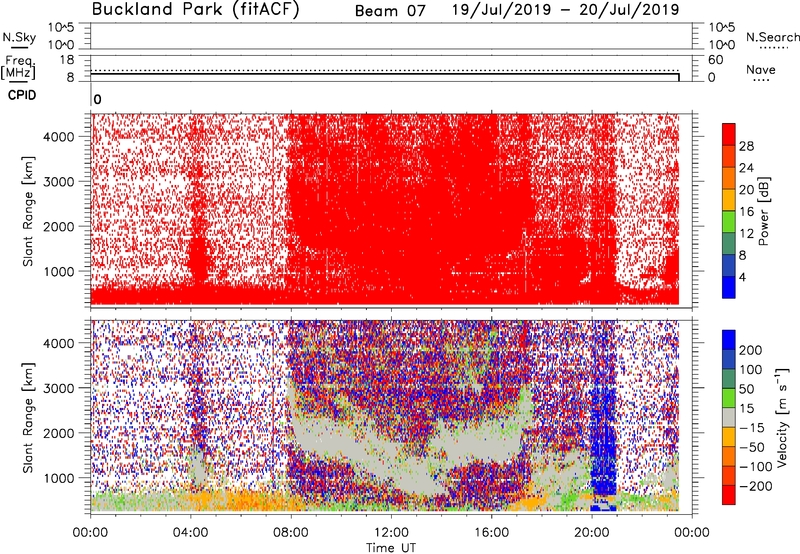Click the 'Power [dB]' color bar title

click(764, 211)
